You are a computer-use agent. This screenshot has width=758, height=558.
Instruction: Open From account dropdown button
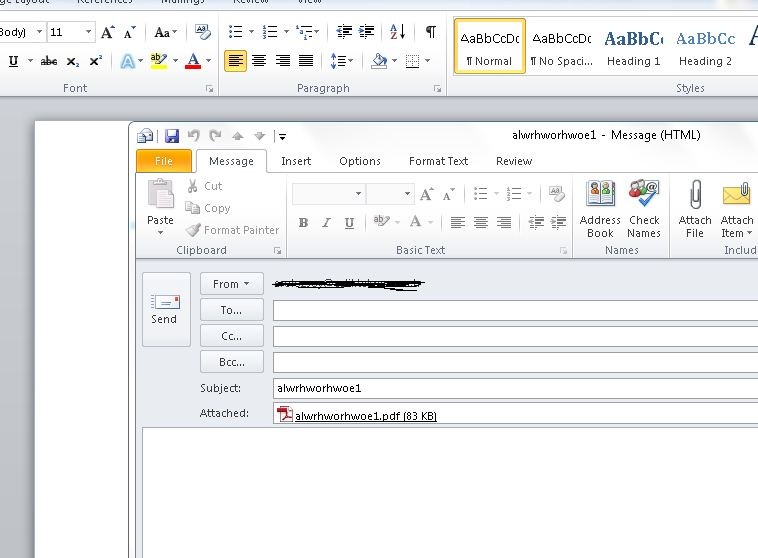[232, 284]
